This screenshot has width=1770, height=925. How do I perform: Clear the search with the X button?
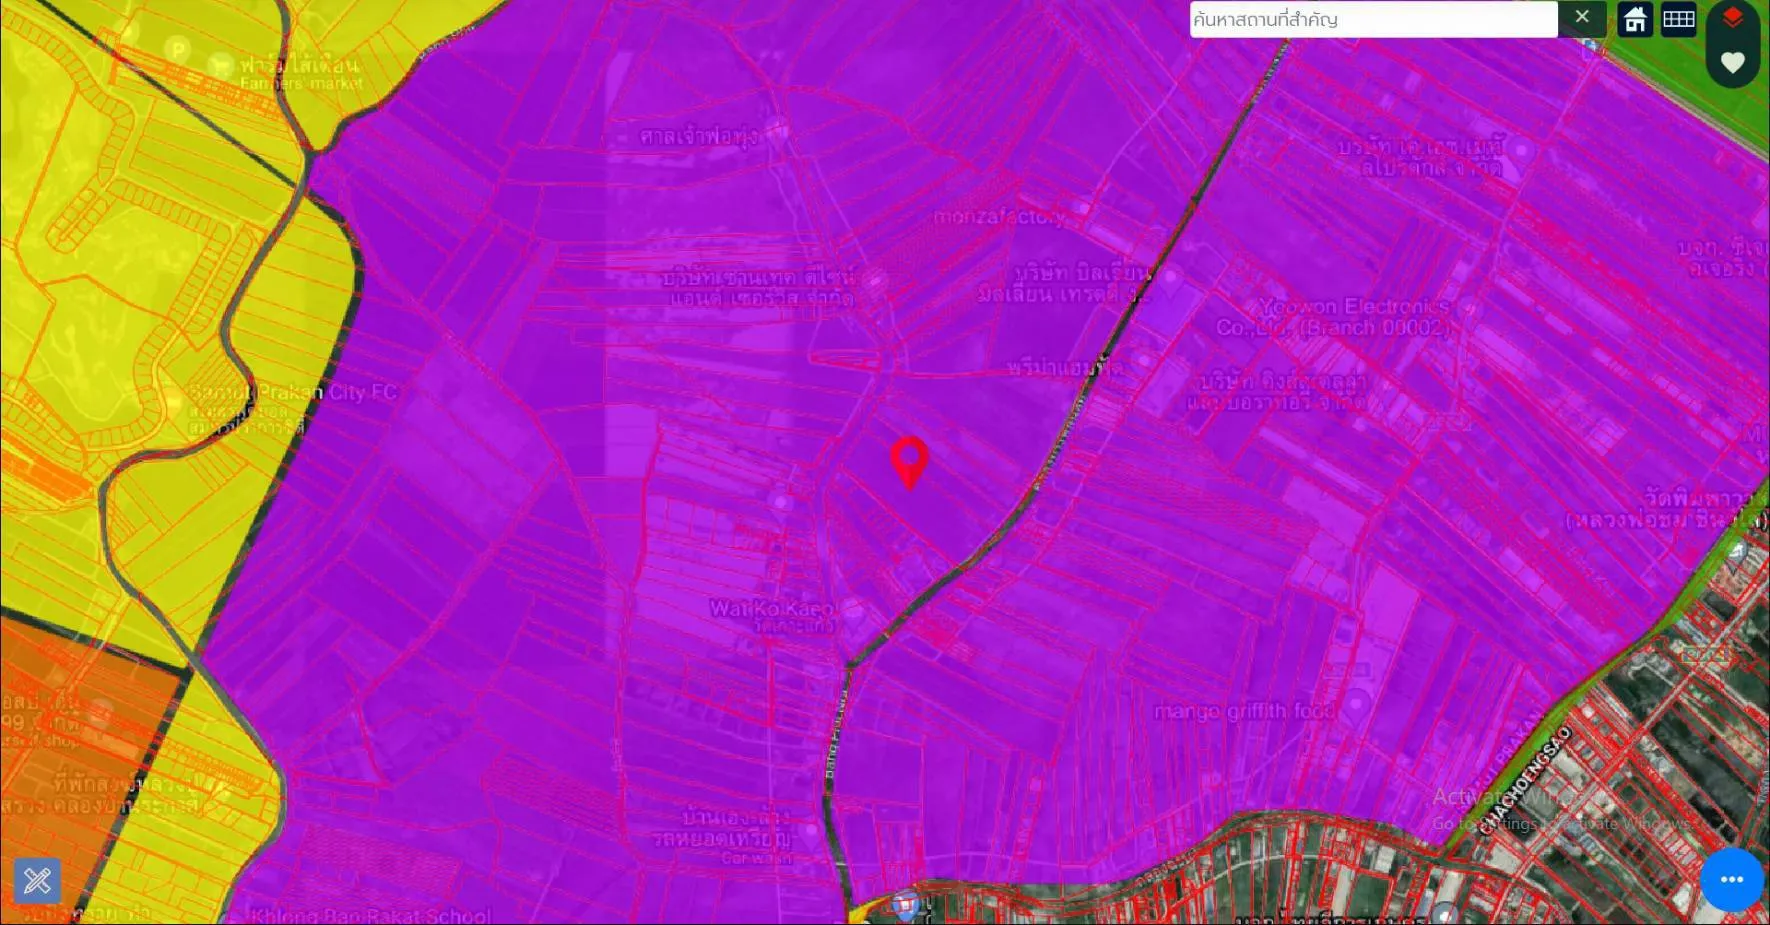click(1582, 18)
